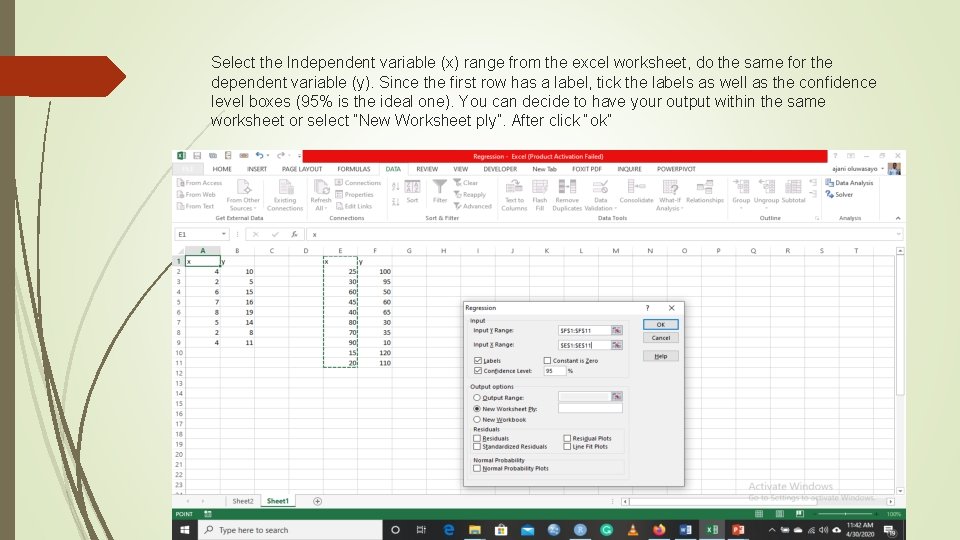Switch to FORMULAS tab

pos(353,169)
